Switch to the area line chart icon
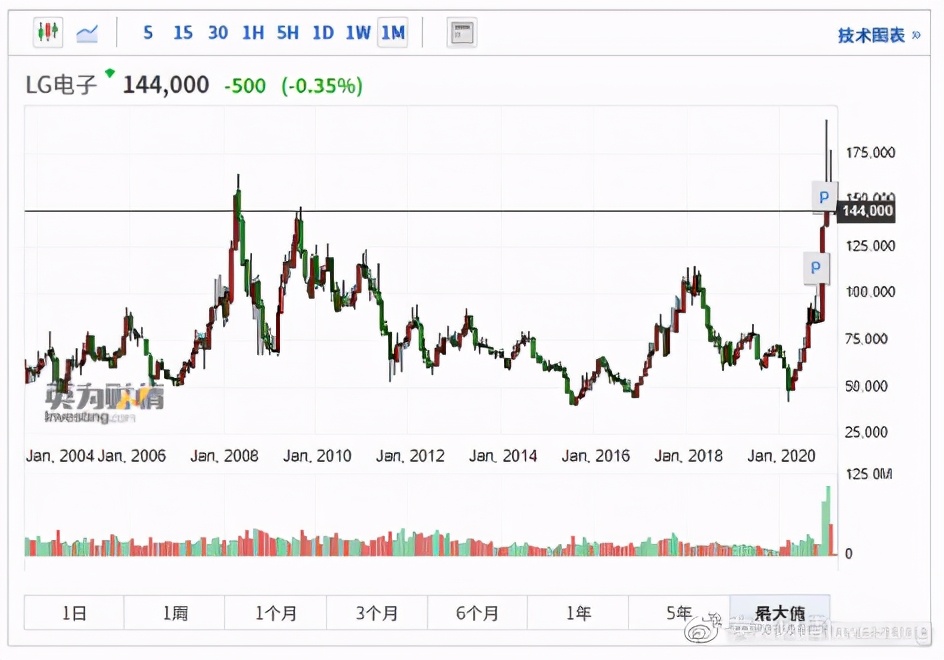 click(87, 33)
